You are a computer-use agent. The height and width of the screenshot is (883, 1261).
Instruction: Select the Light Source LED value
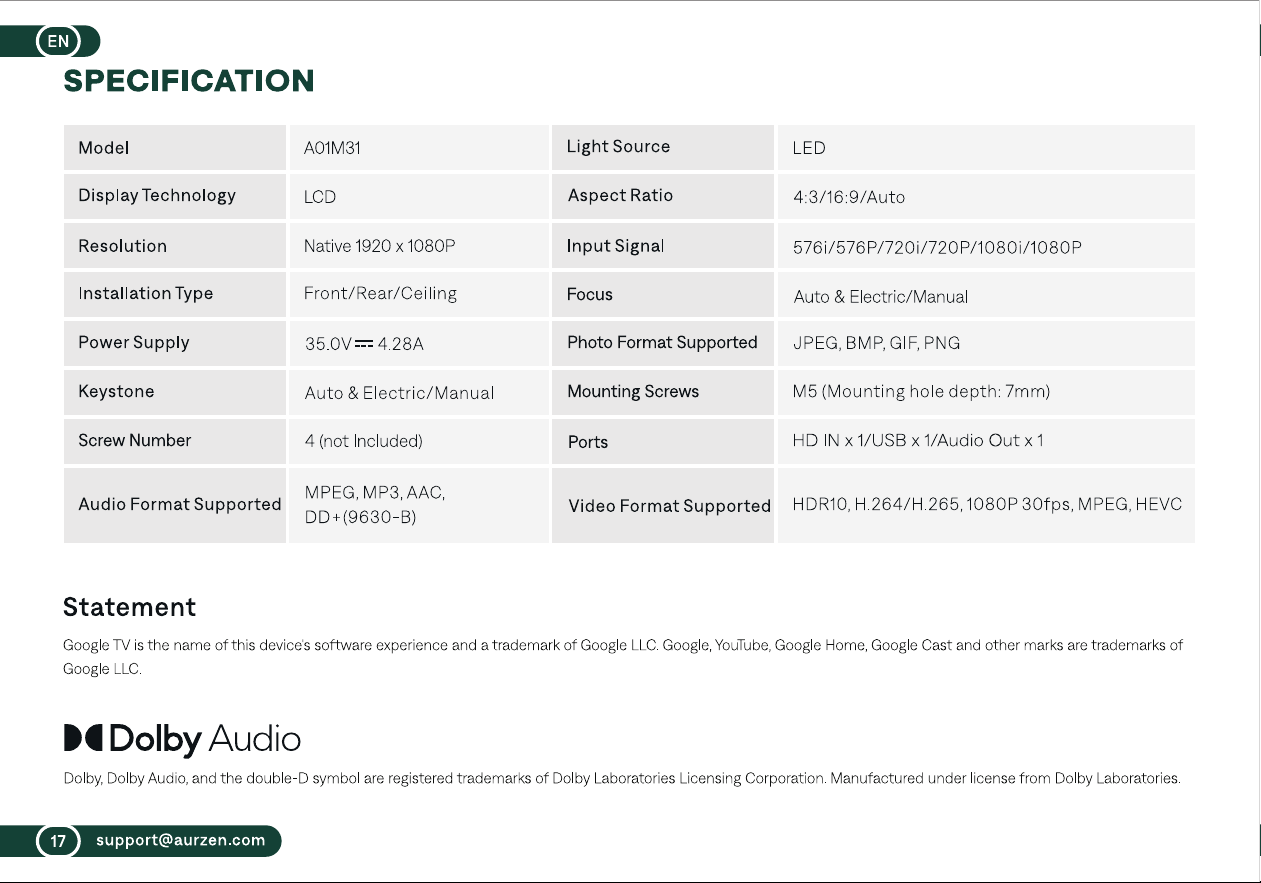809,148
